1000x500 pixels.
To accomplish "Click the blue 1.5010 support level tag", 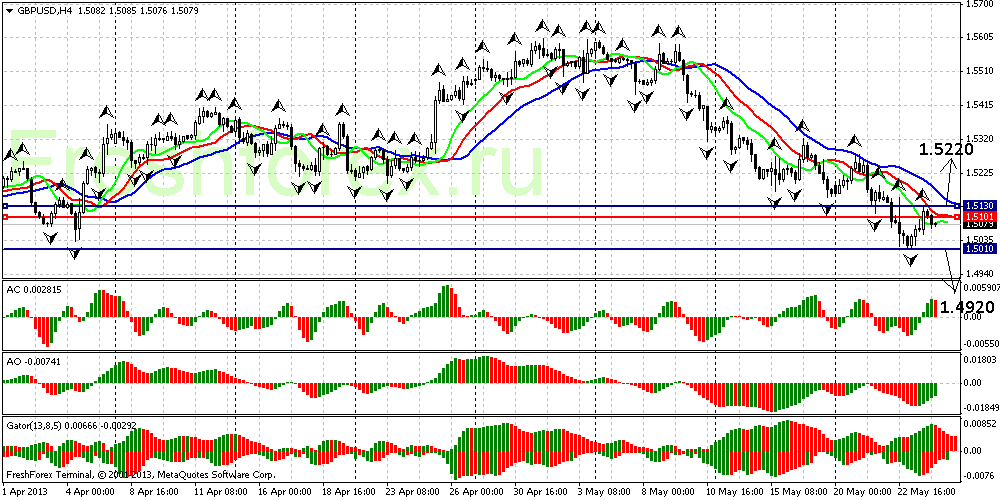I will (x=979, y=248).
